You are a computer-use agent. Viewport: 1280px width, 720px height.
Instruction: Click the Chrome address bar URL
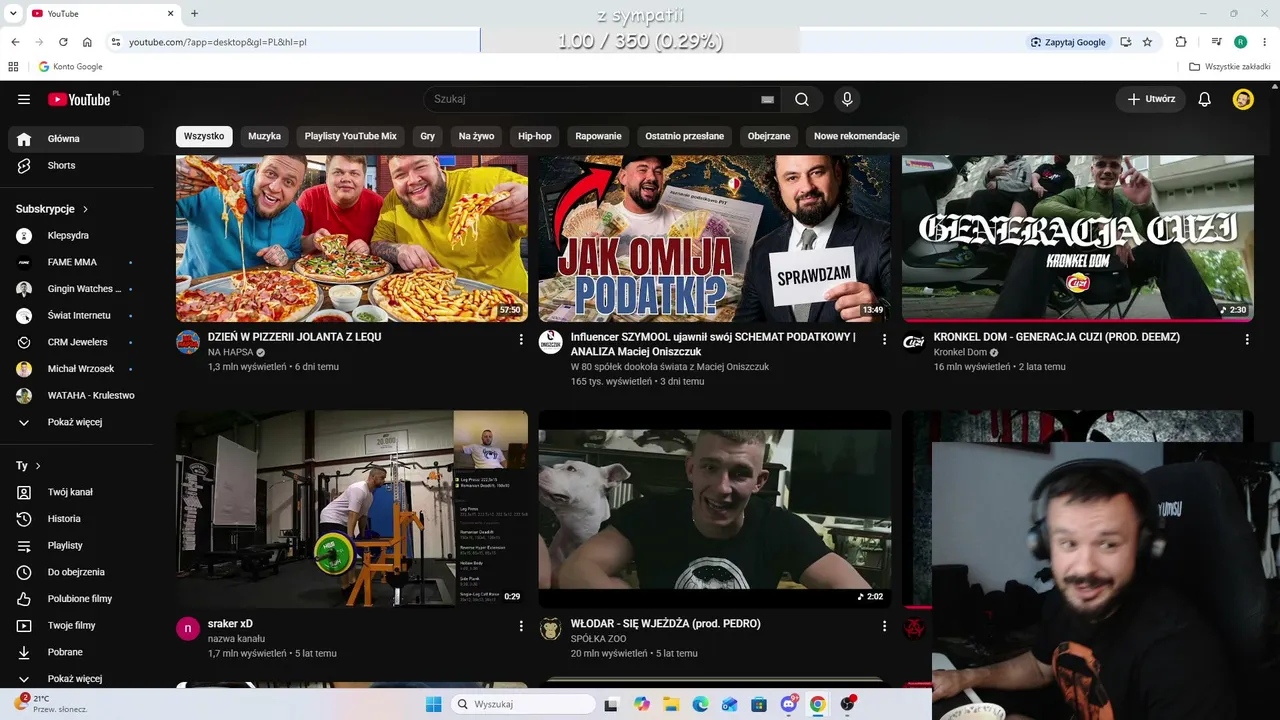(x=218, y=42)
